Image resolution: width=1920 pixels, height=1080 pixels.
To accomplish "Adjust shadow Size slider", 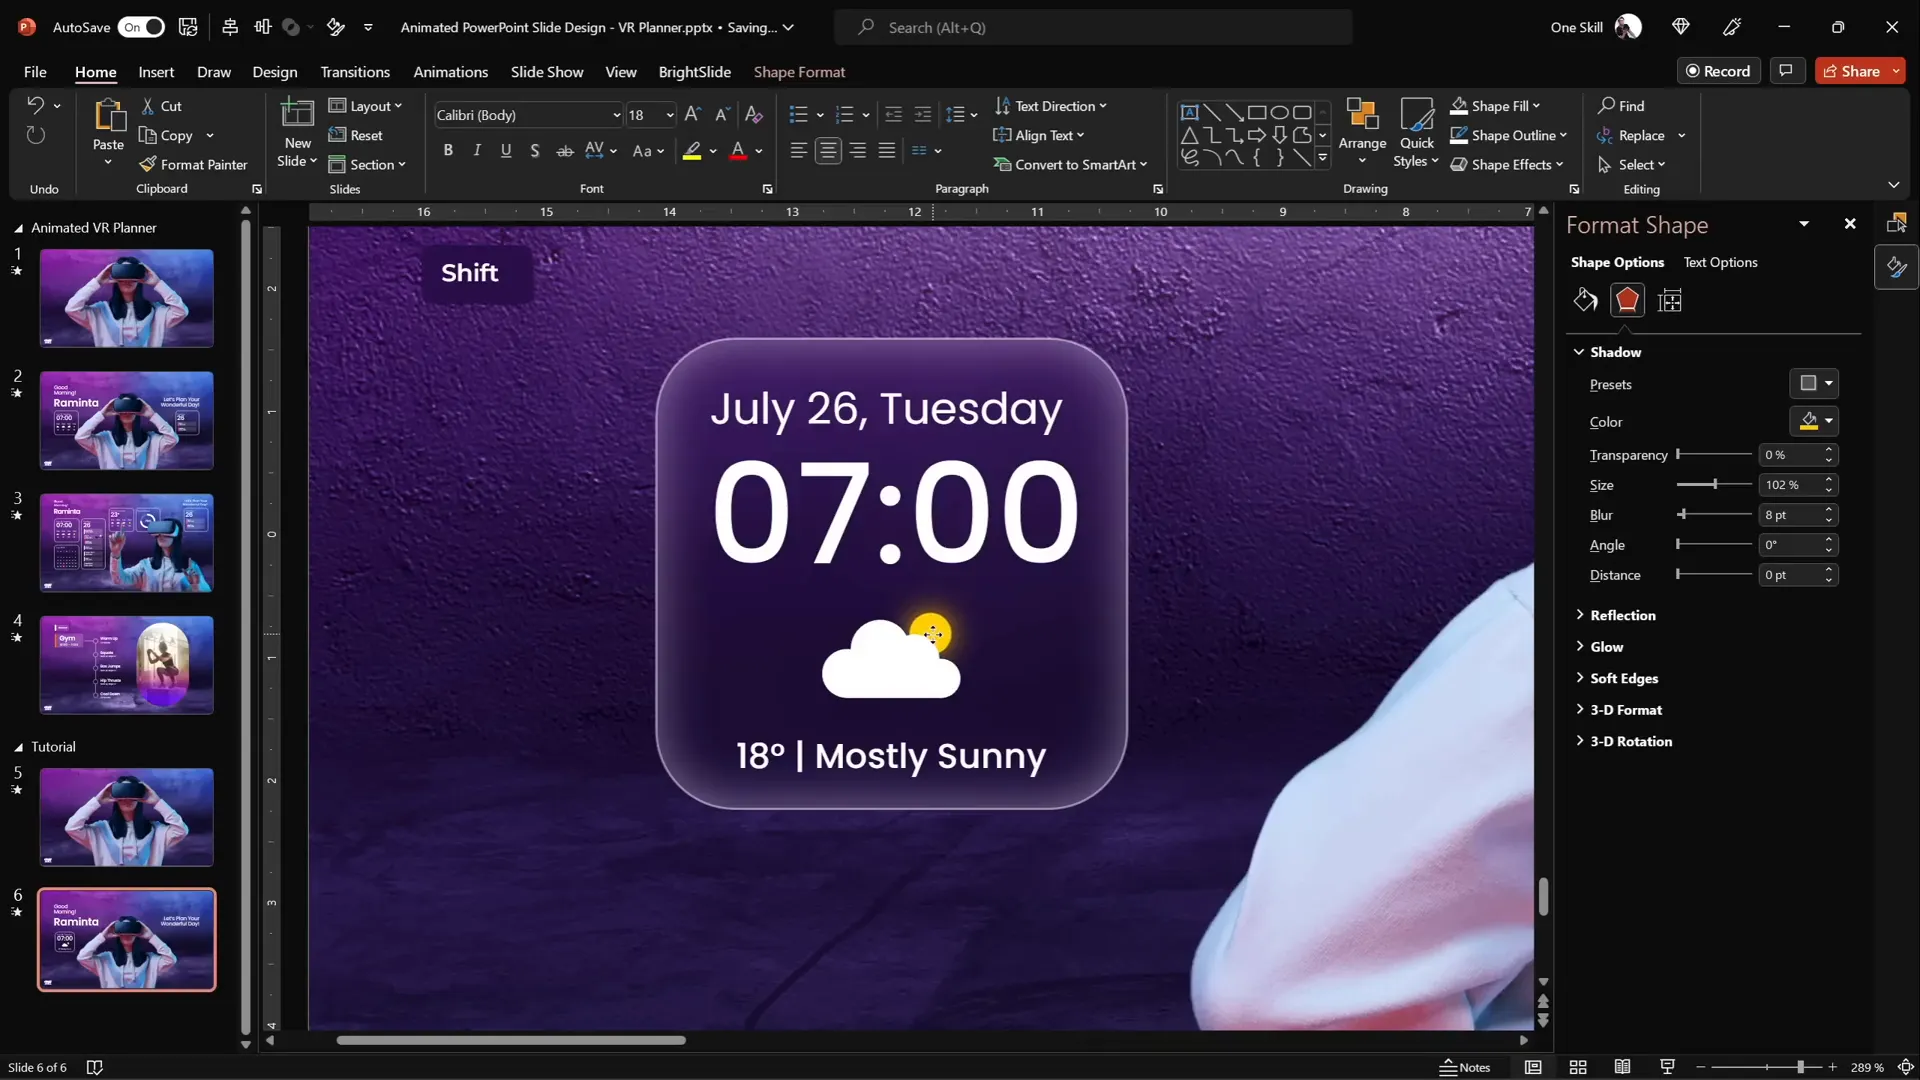I will pyautogui.click(x=1714, y=484).
